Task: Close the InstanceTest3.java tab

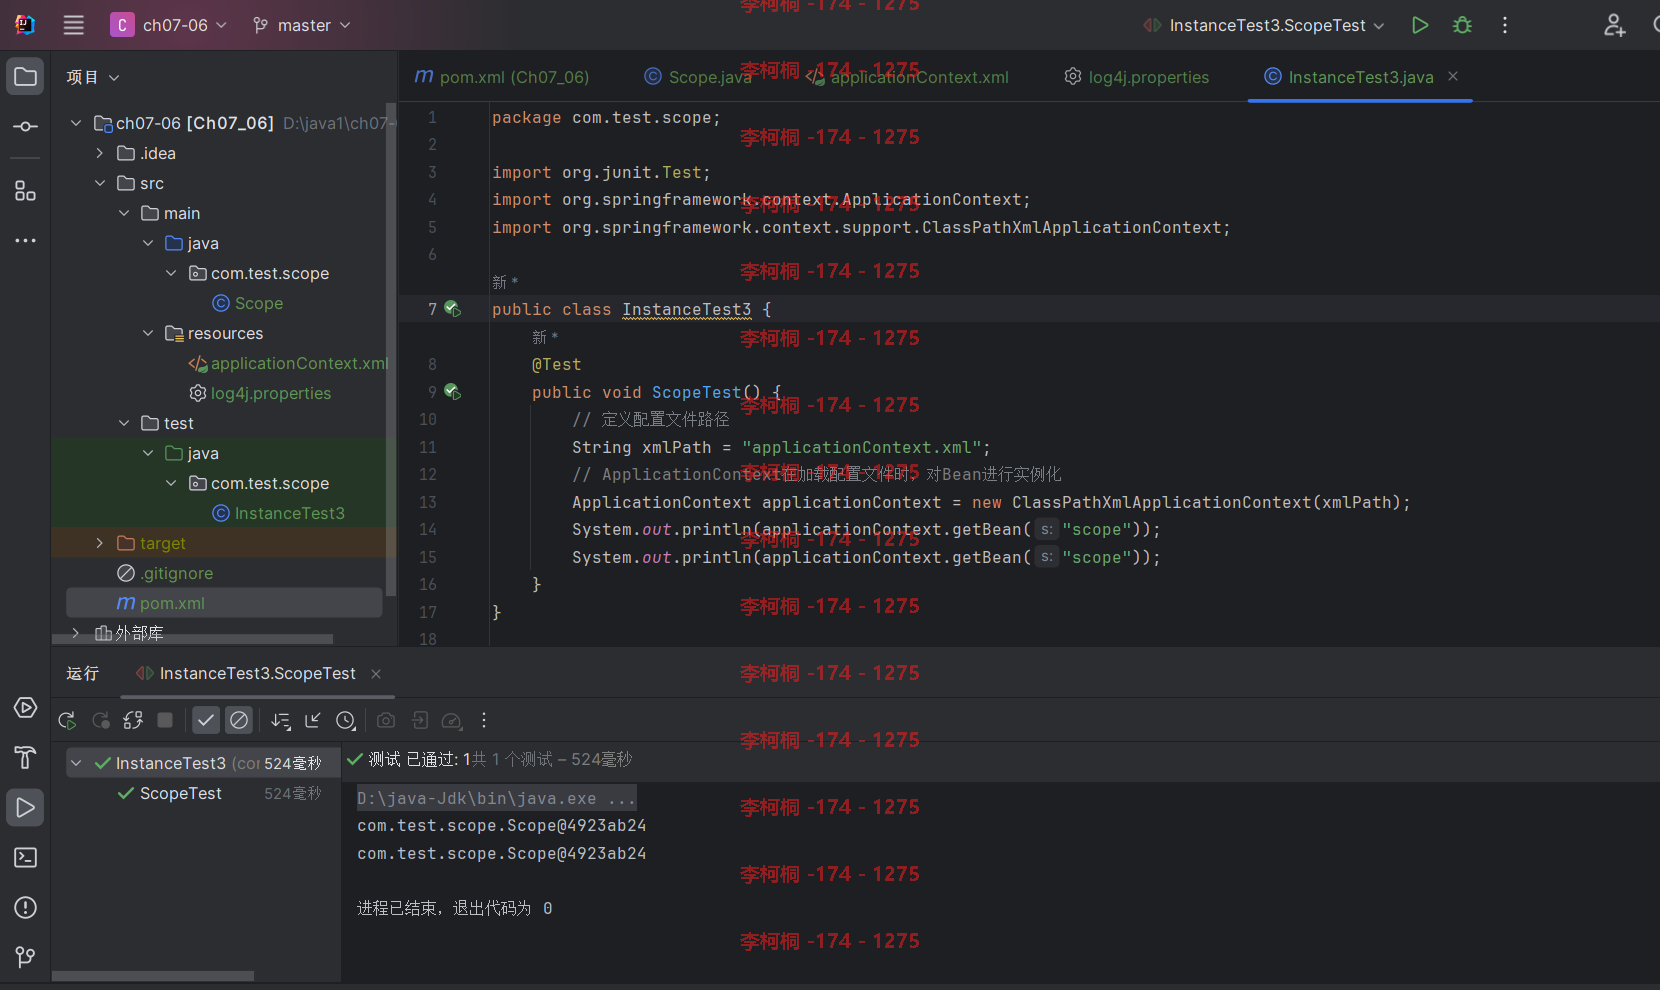Action: pos(1453,76)
